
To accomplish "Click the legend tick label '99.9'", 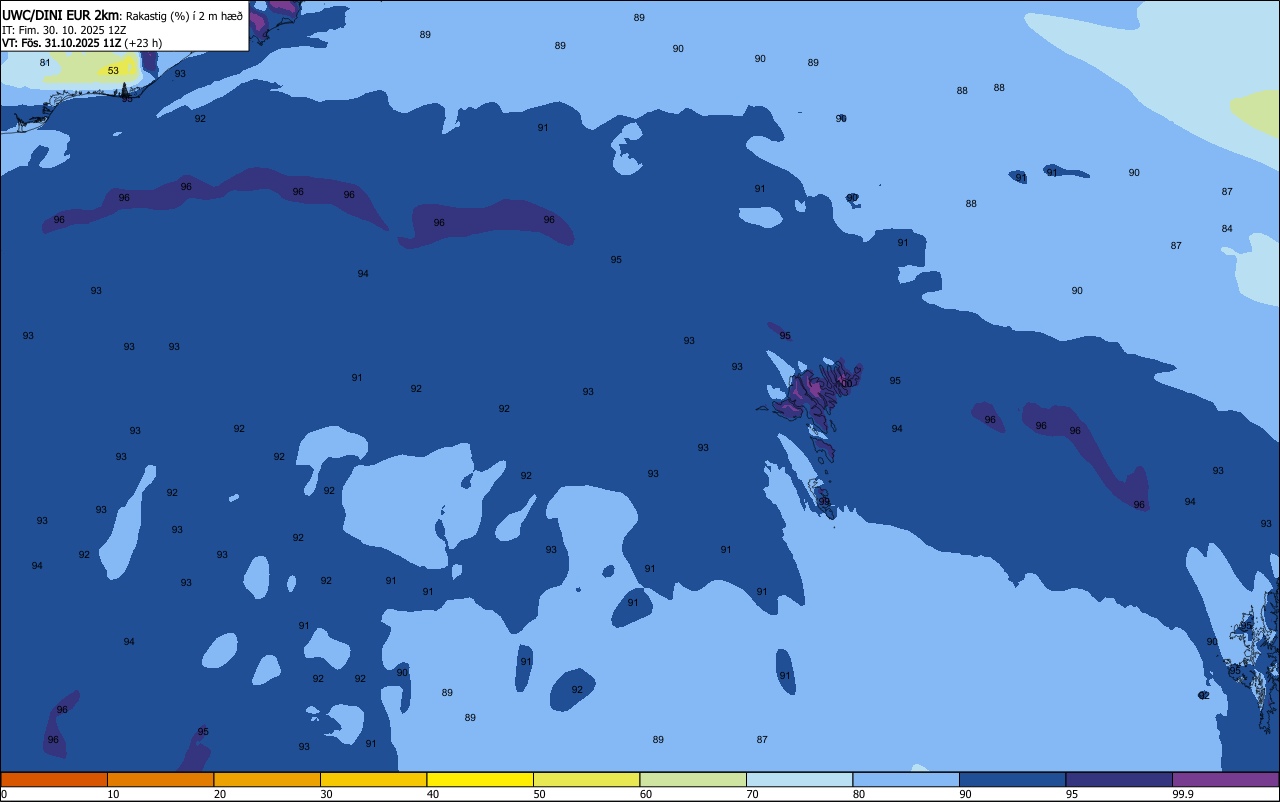I will [1183, 794].
